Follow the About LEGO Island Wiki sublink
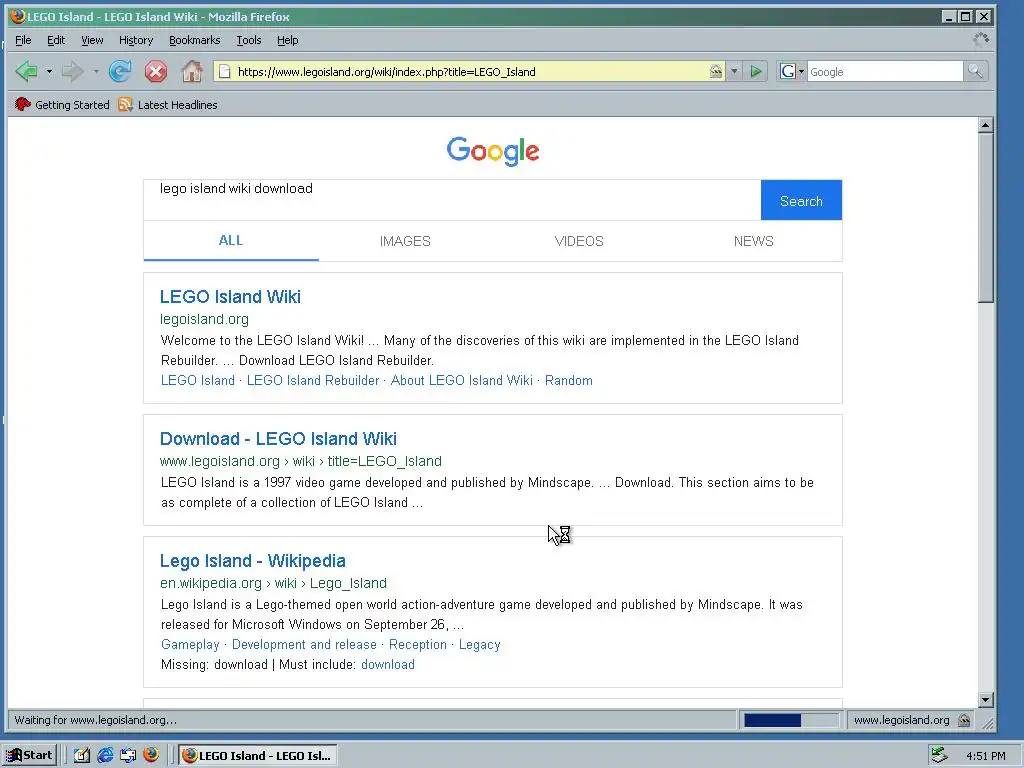The height and width of the screenshot is (768, 1024). pos(462,380)
